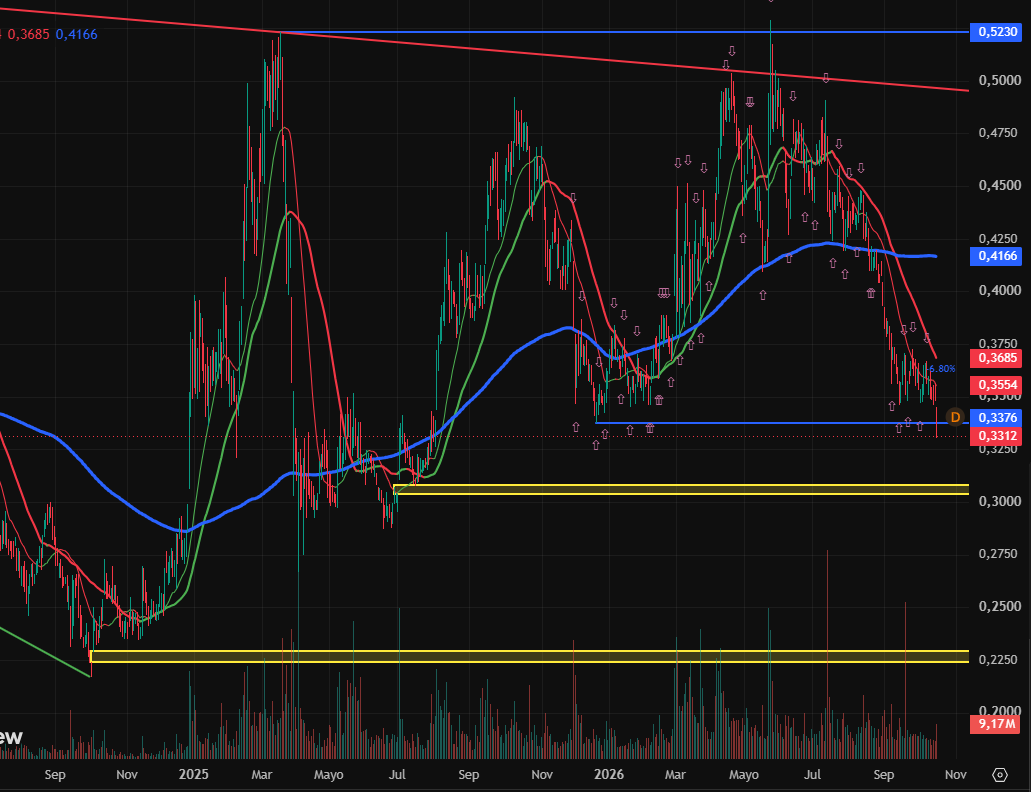Click 0,4000 on the price scale

coord(999,291)
